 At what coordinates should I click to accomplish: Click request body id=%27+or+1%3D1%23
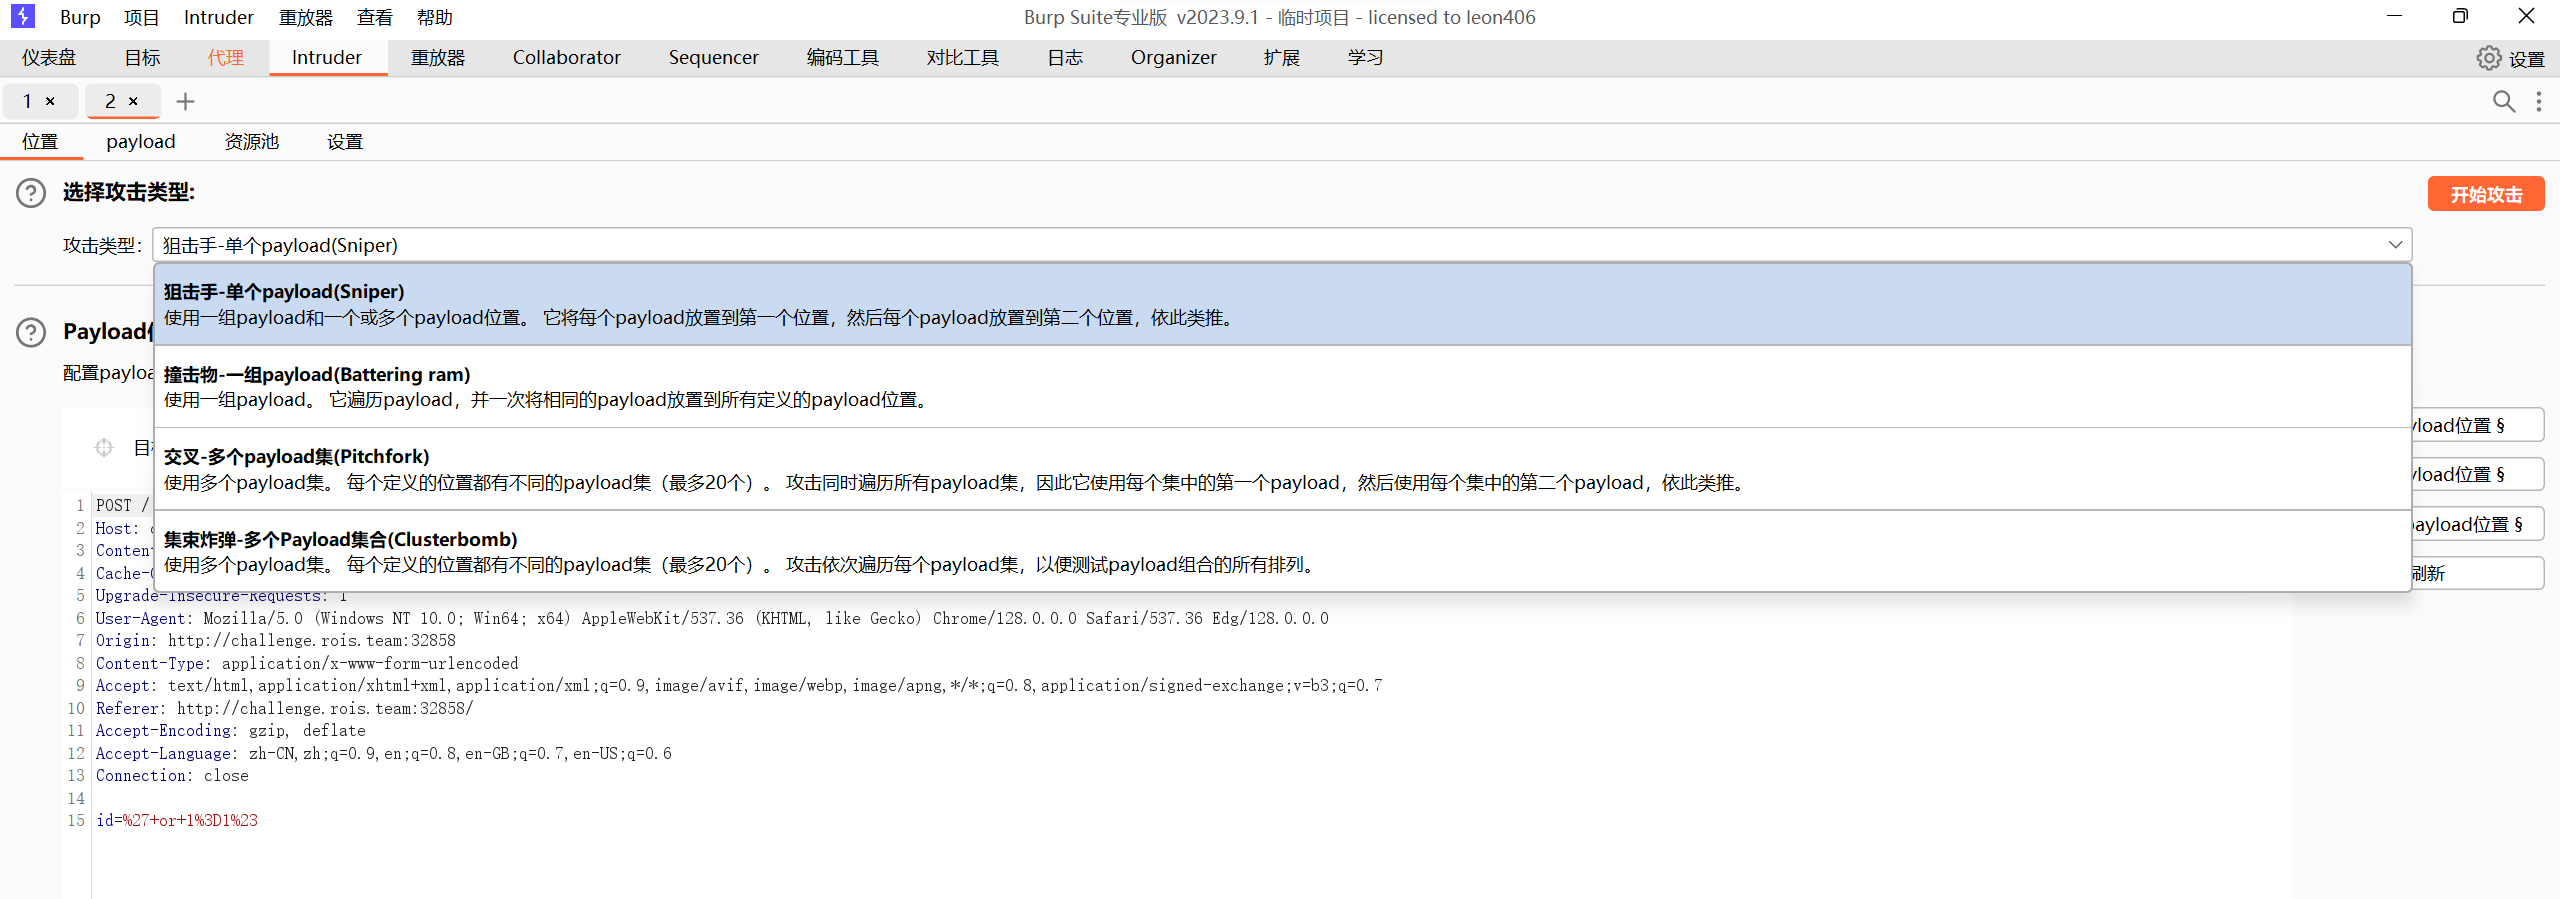[177, 820]
